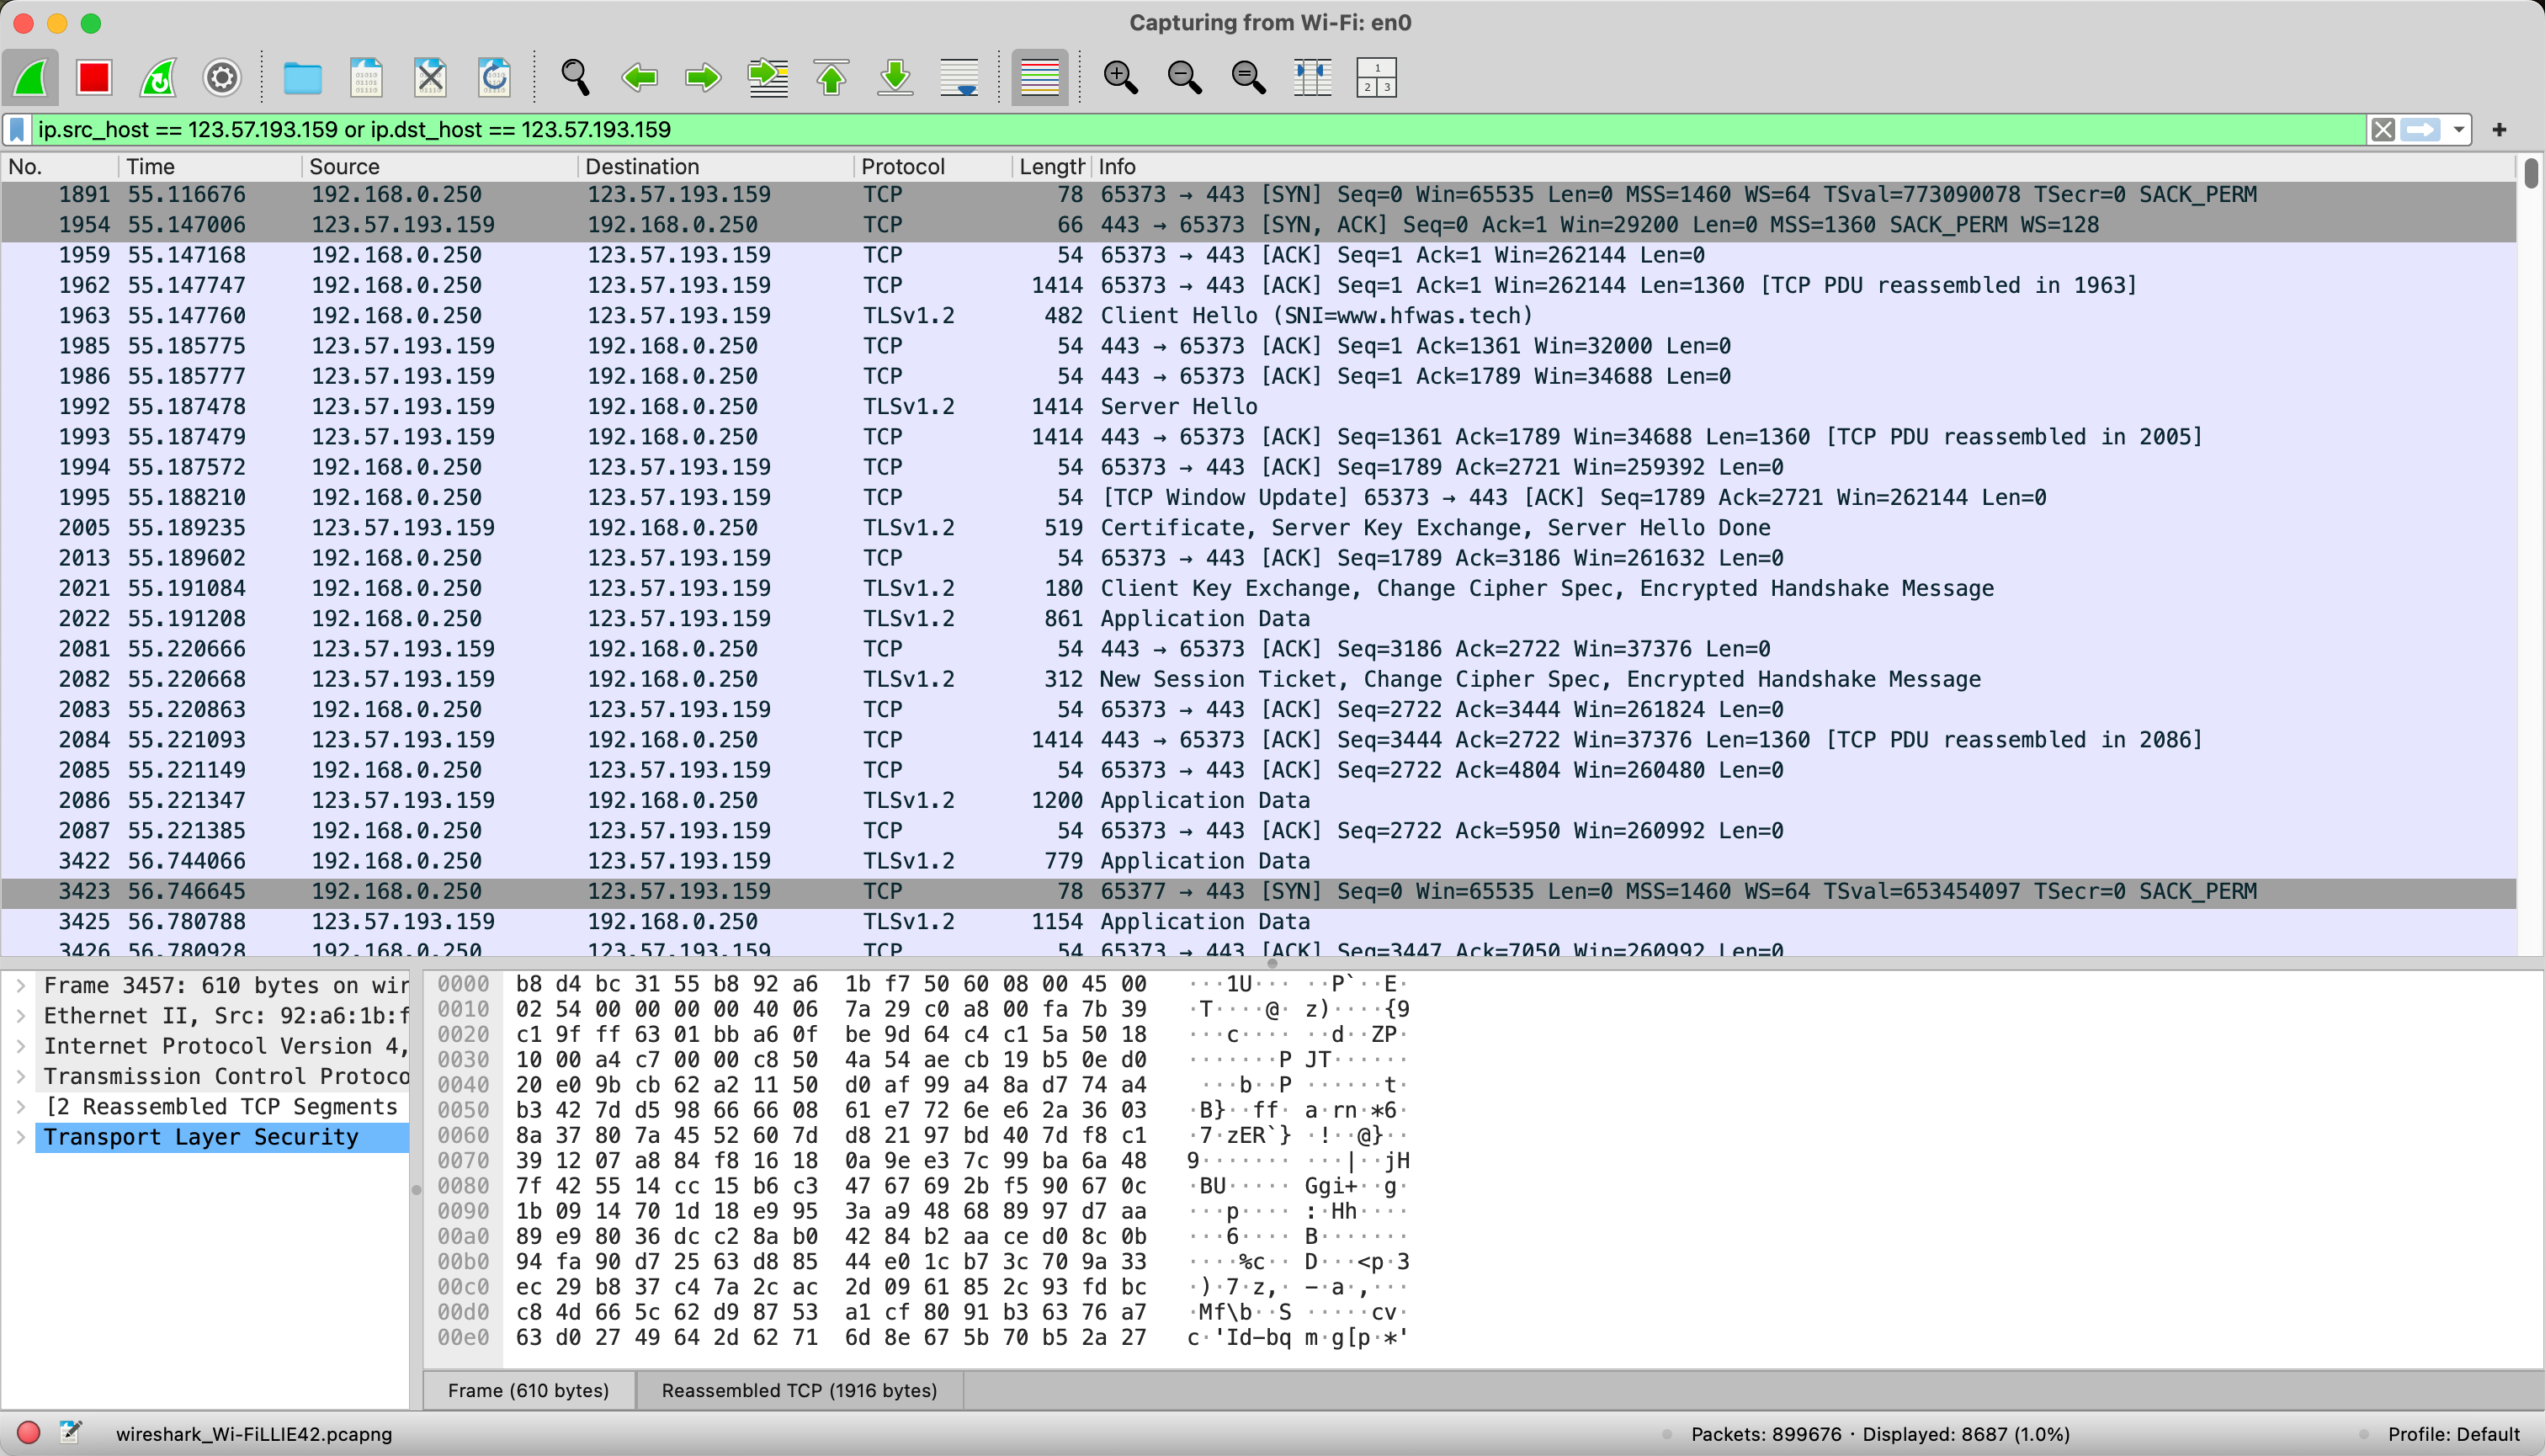
Task: Go to the last packet
Action: click(x=895, y=77)
